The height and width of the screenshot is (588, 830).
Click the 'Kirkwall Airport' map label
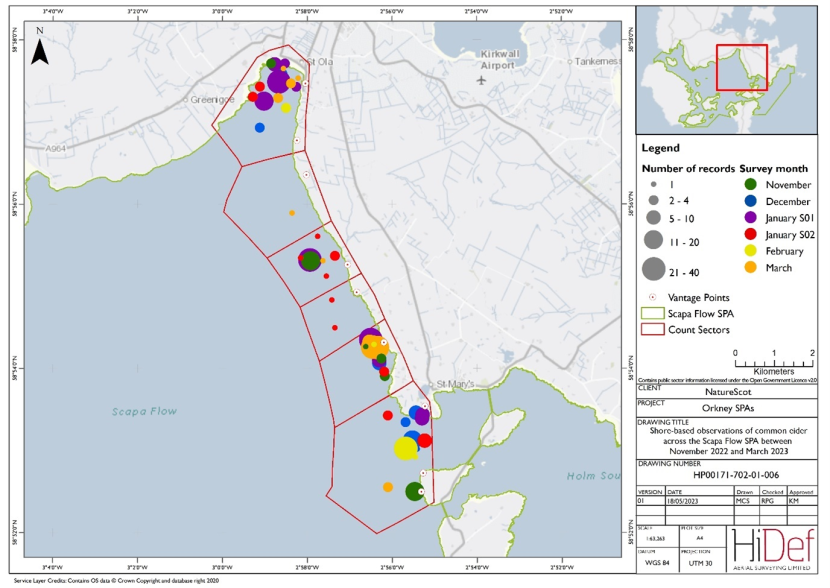pos(499,60)
